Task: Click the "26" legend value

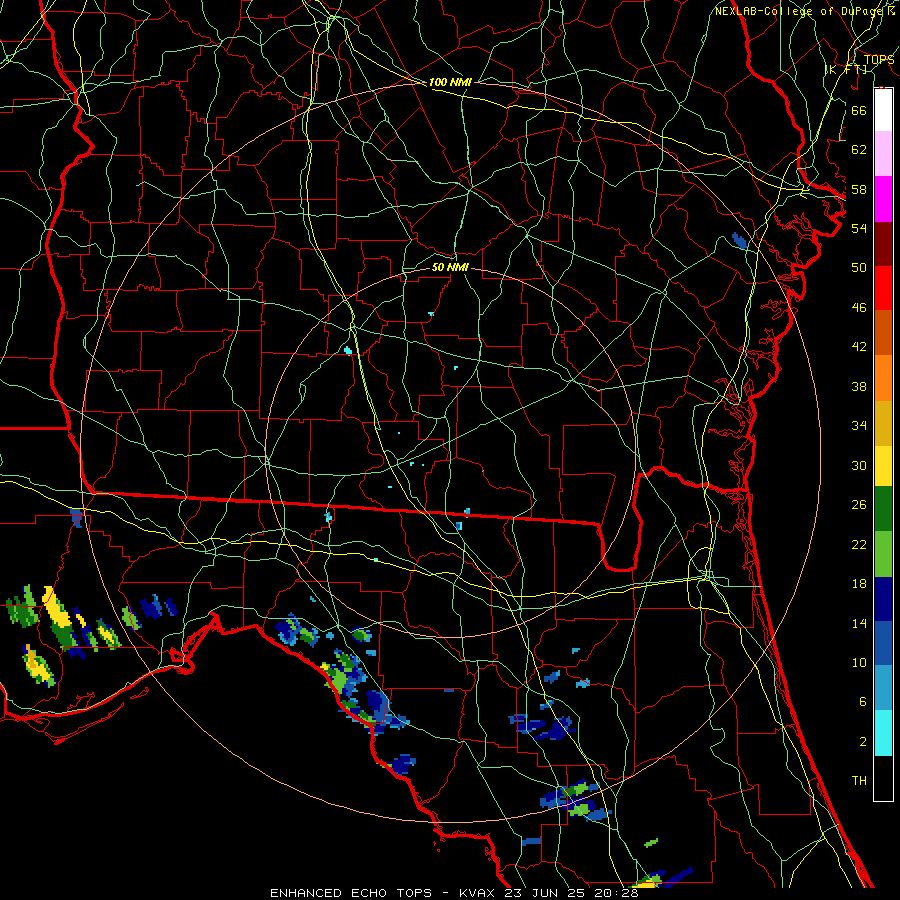Action: click(859, 505)
